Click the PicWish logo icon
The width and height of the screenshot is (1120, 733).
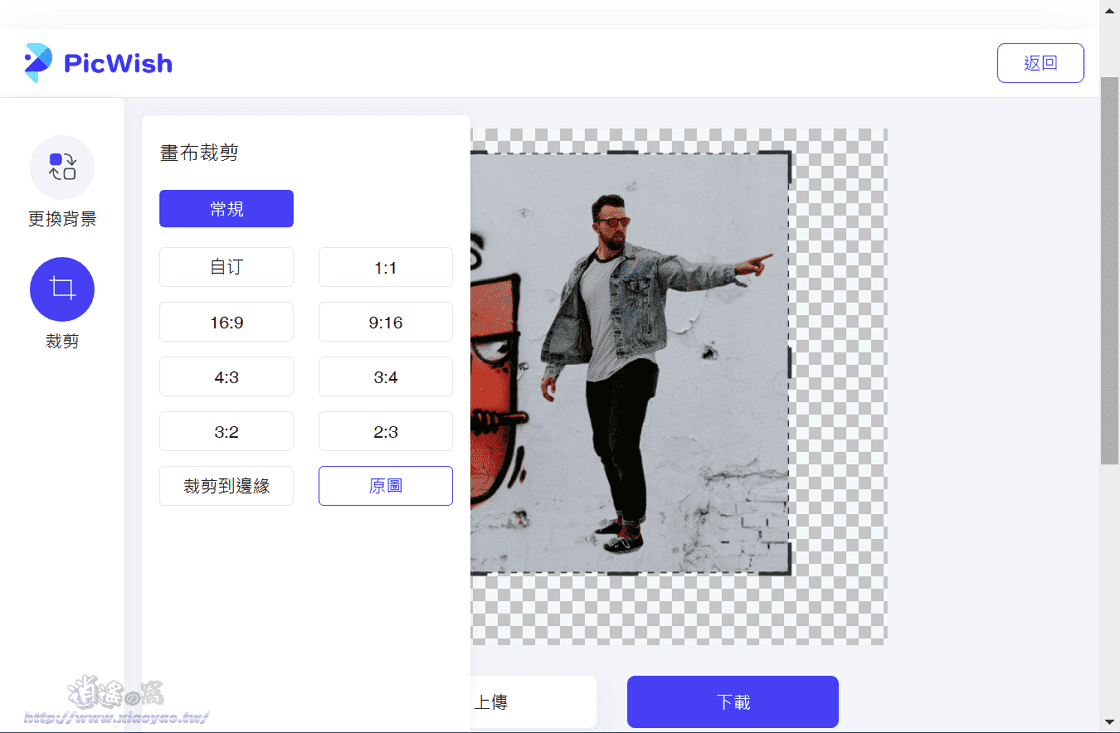[x=38, y=62]
